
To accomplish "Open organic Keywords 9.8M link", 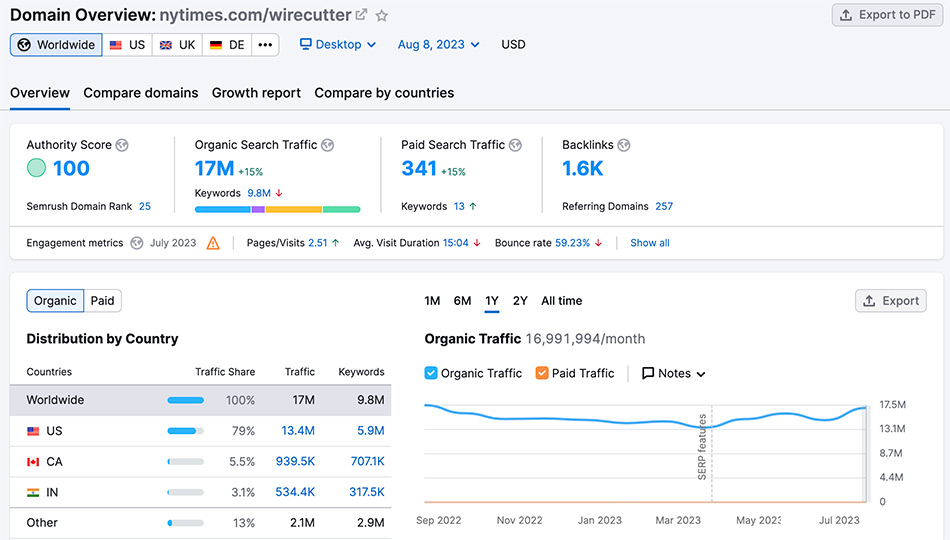I will pos(259,193).
